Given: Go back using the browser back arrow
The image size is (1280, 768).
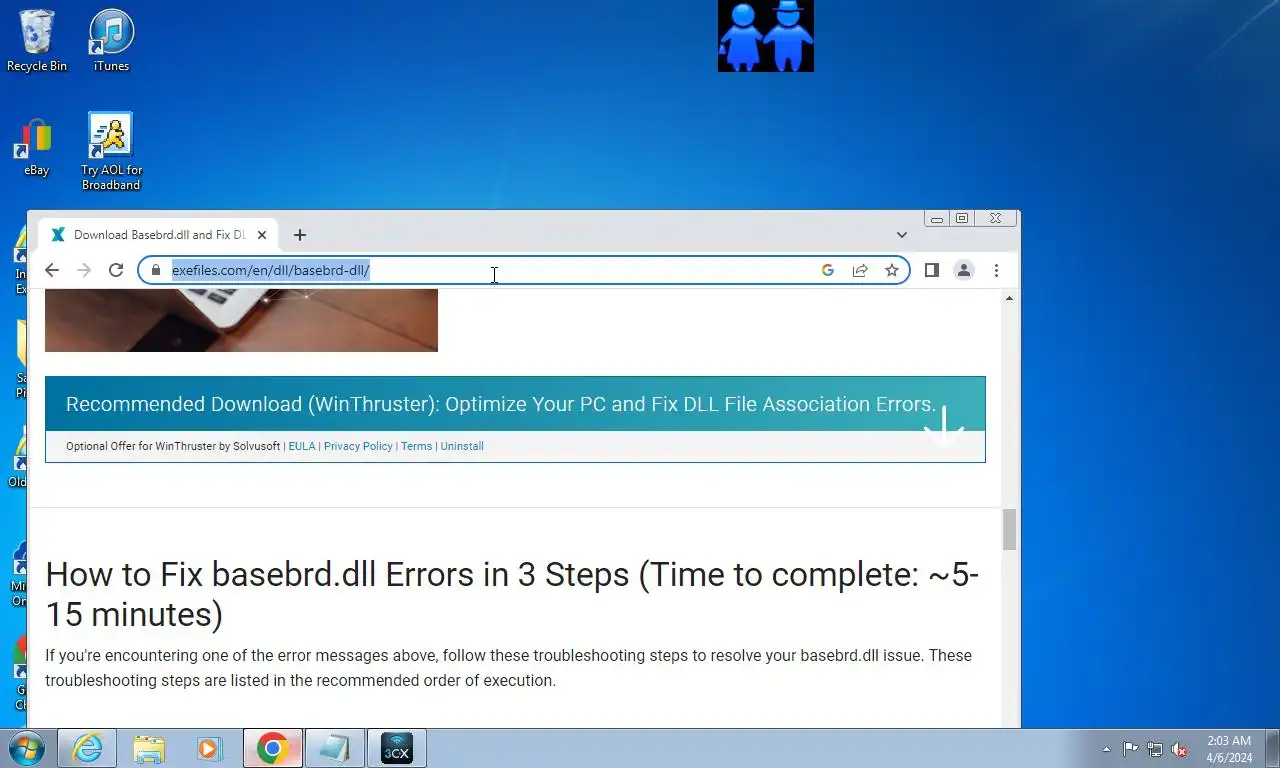Looking at the screenshot, I should point(52,270).
